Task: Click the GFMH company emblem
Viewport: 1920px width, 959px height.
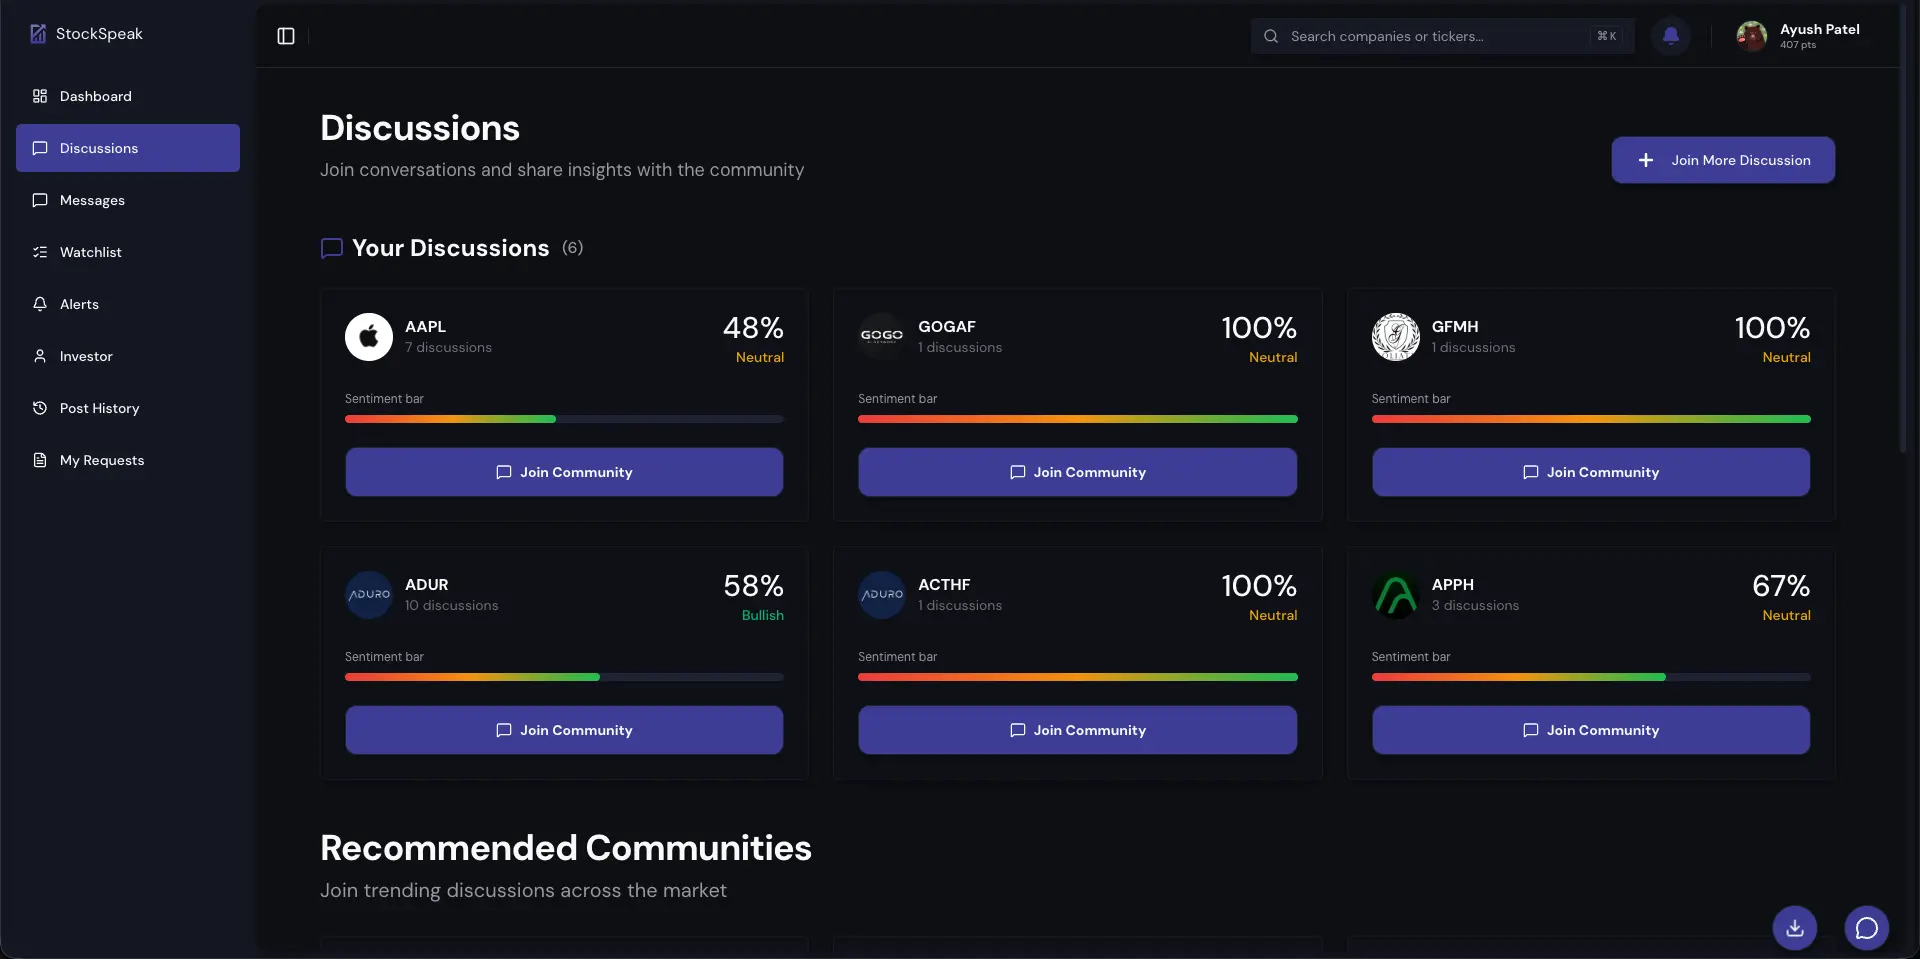Action: 1395,337
